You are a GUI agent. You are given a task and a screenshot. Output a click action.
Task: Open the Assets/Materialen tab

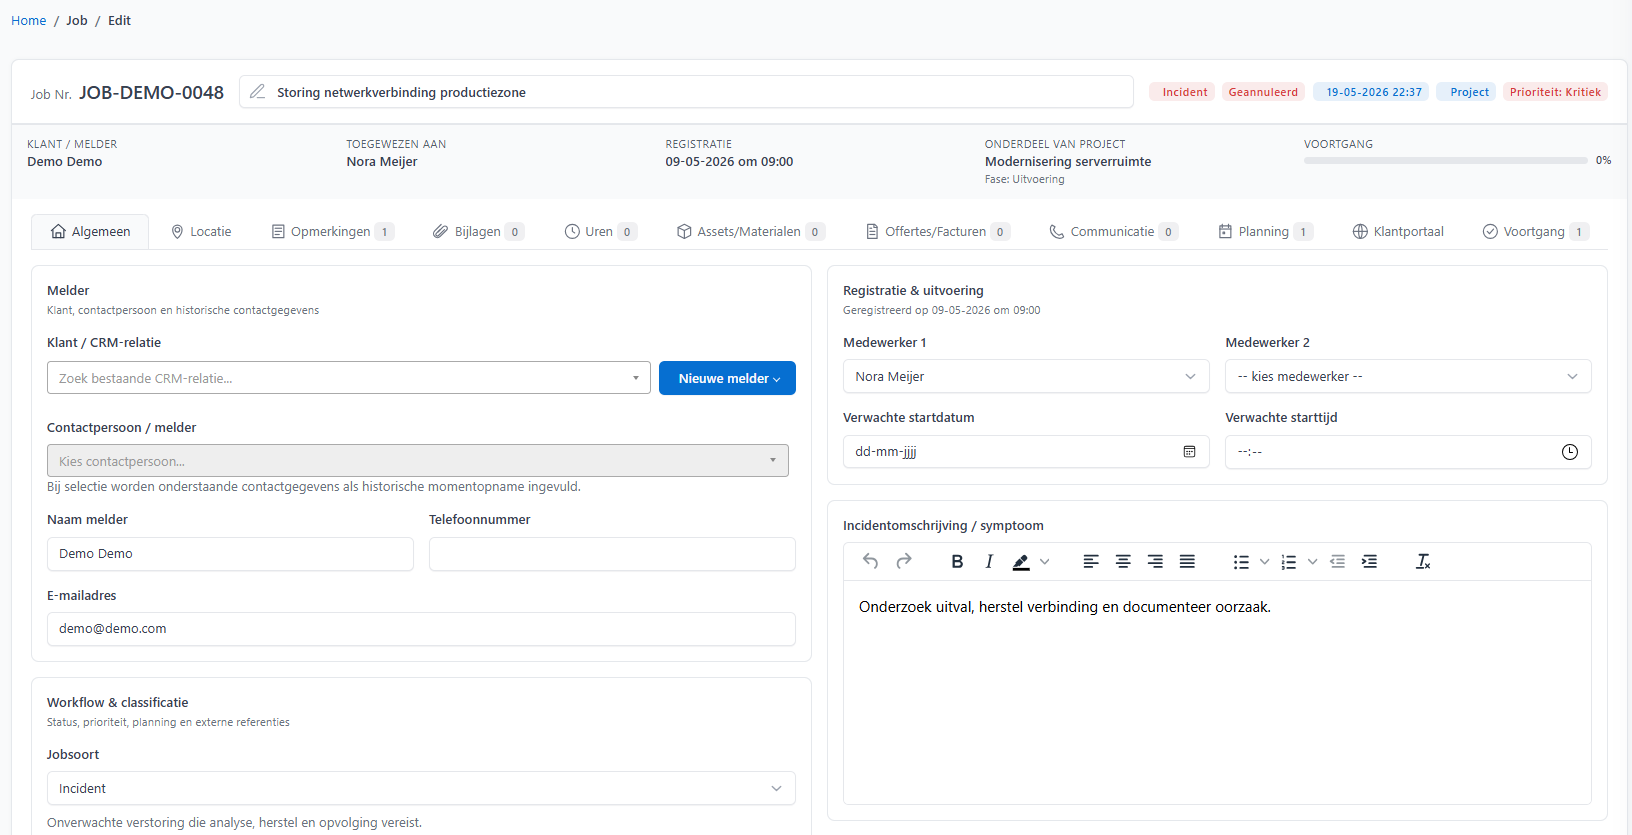[750, 231]
